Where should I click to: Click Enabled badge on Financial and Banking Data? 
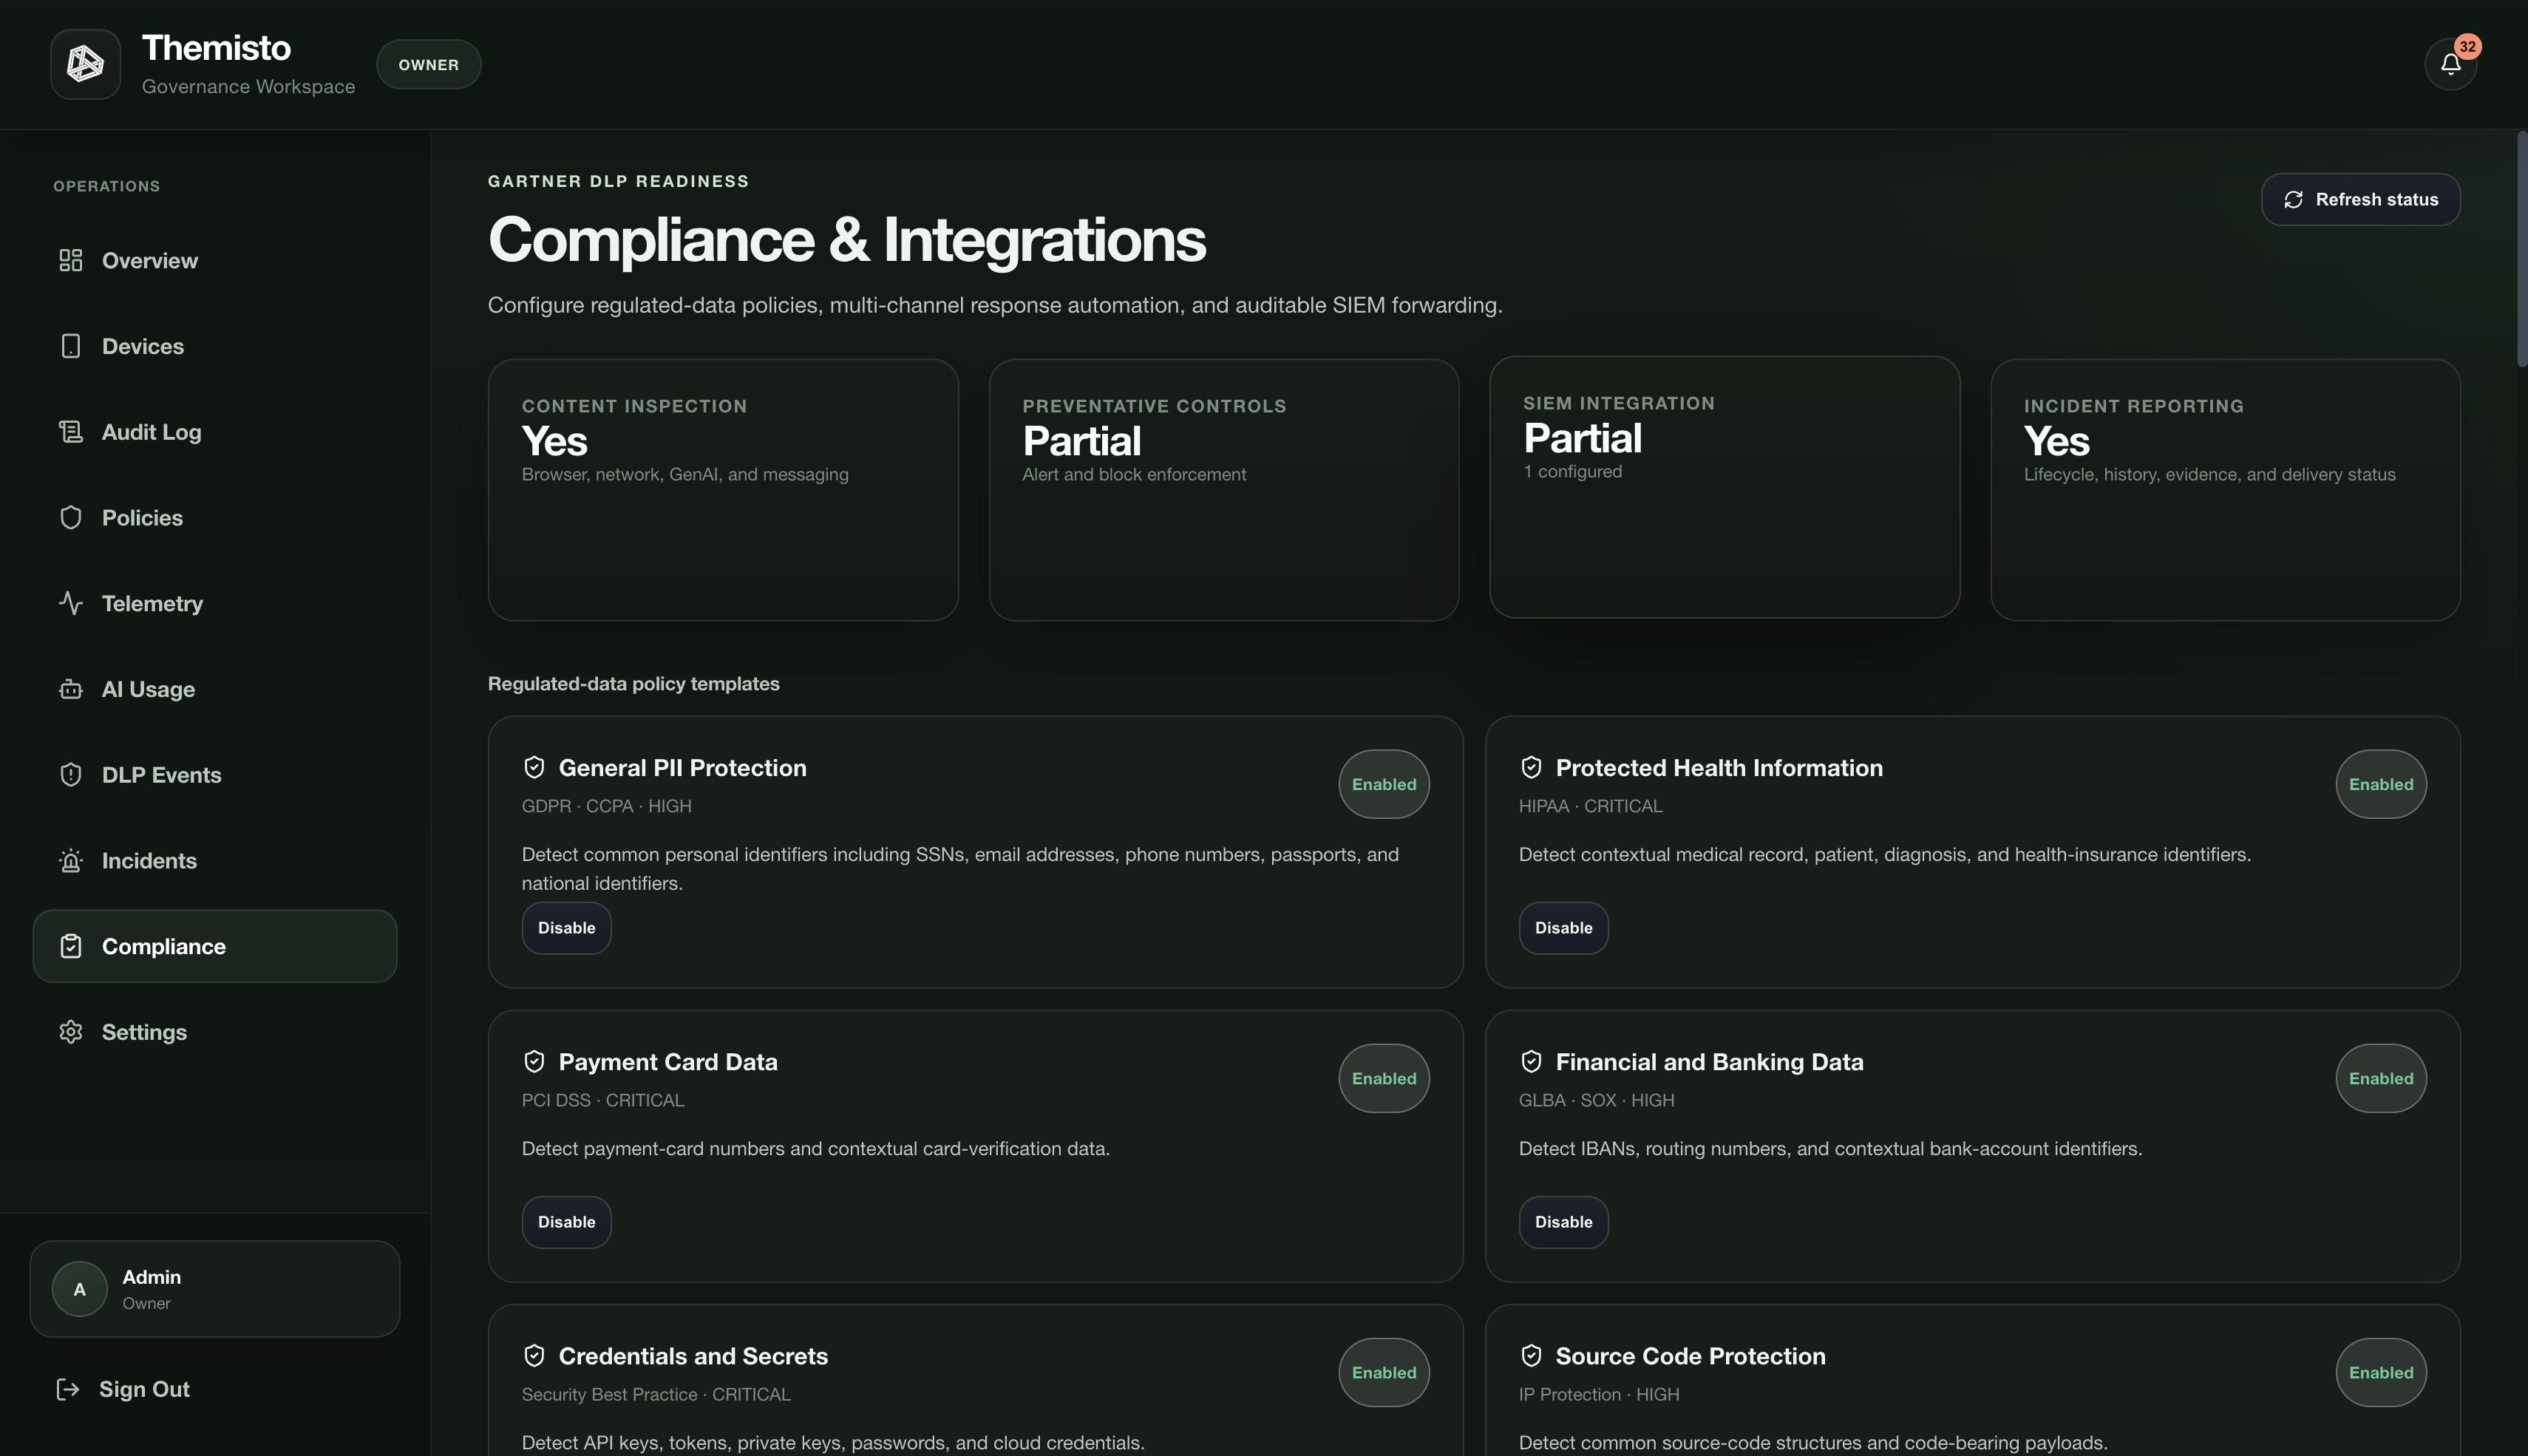[x=2381, y=1078]
